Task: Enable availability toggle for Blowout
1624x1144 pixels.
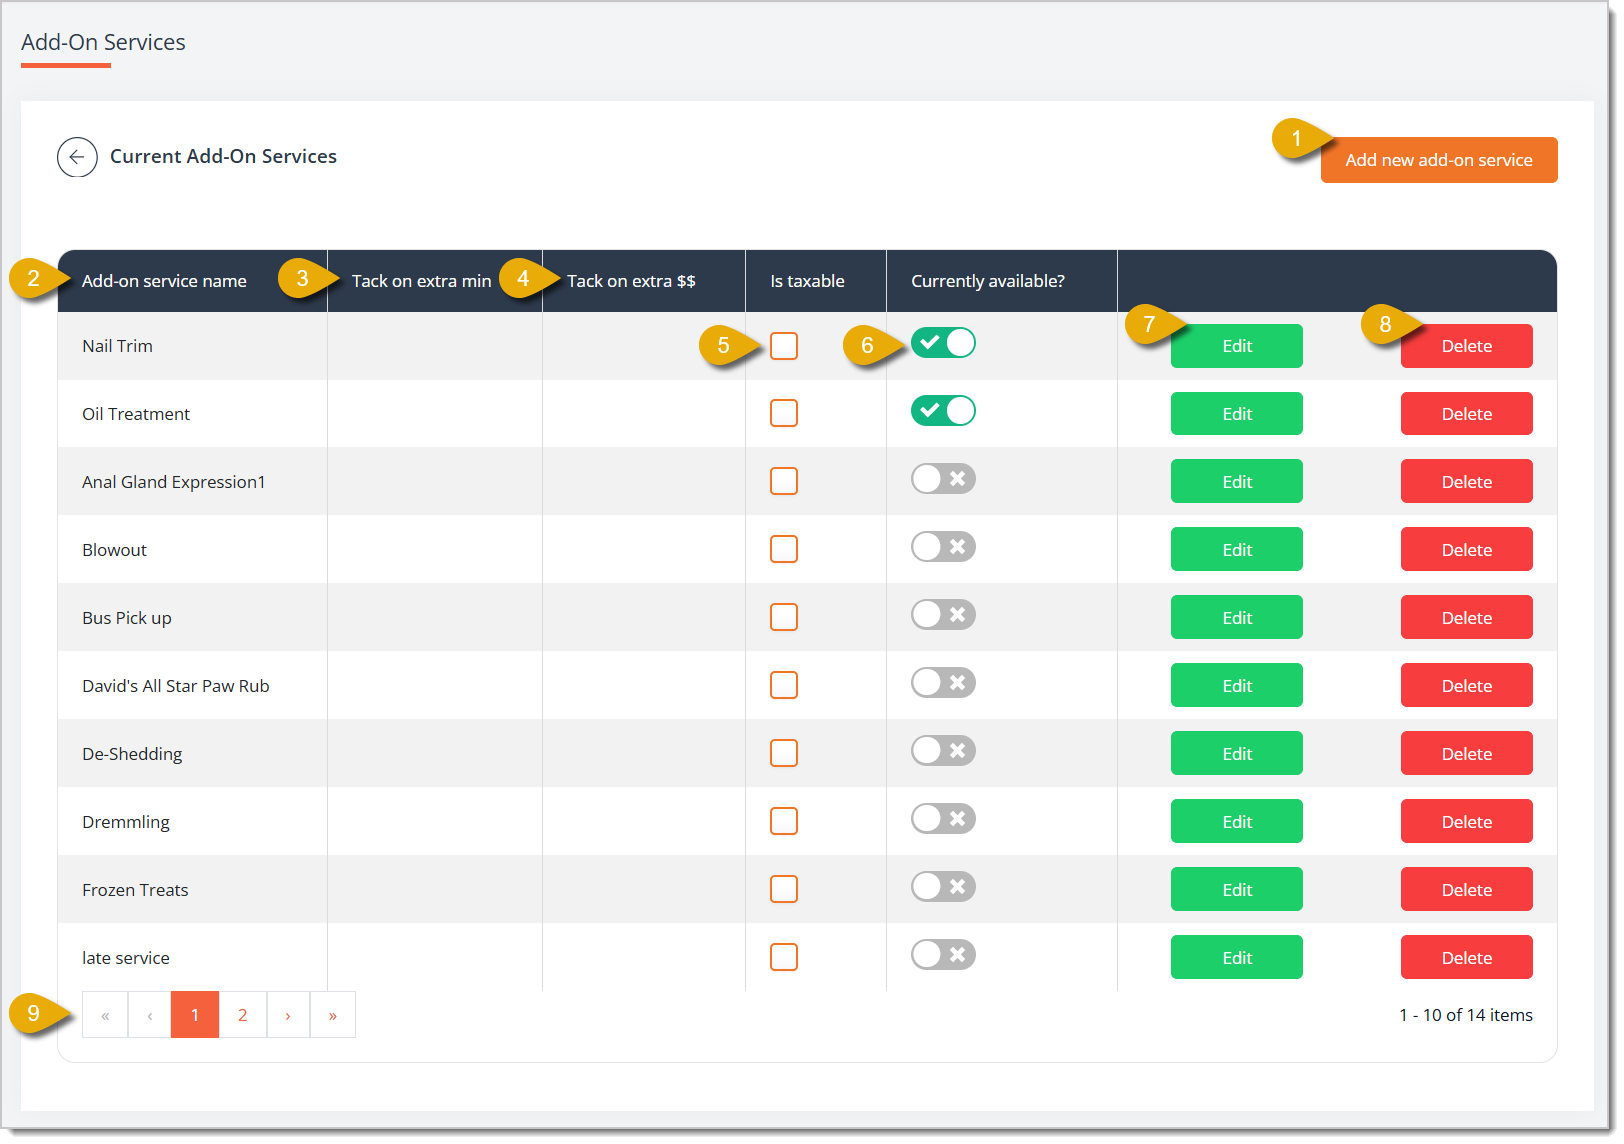Action: point(943,547)
